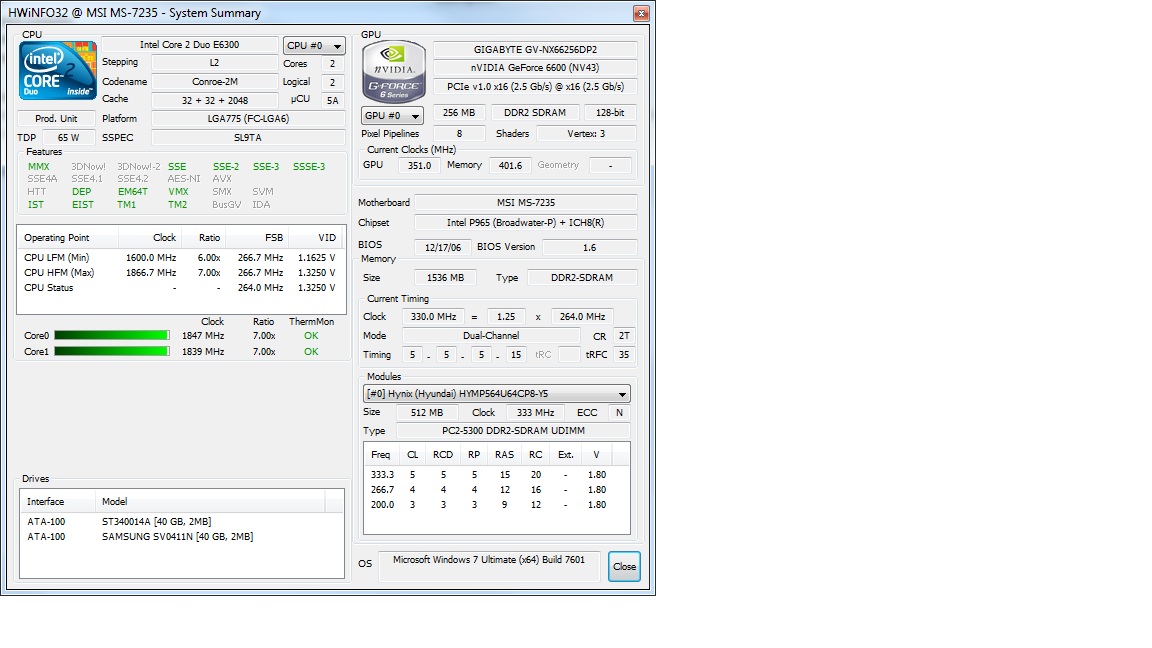
Task: Click the PCIe v1.0 x16 bus field
Action: point(535,86)
